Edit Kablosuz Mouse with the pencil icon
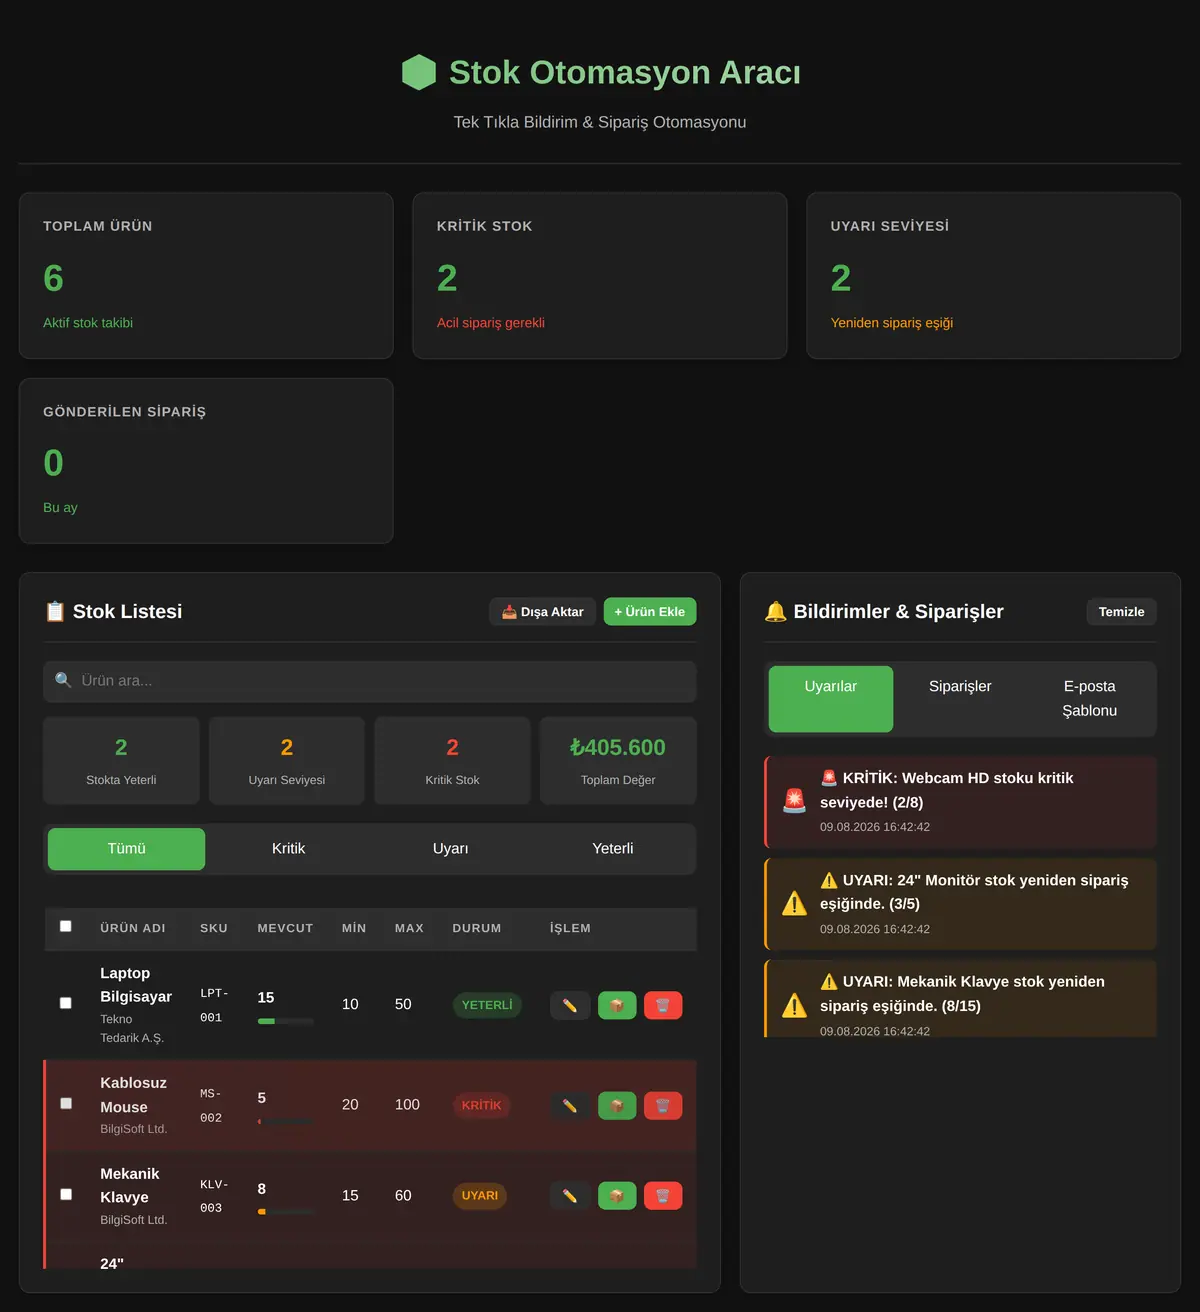Viewport: 1200px width, 1312px height. (570, 1105)
